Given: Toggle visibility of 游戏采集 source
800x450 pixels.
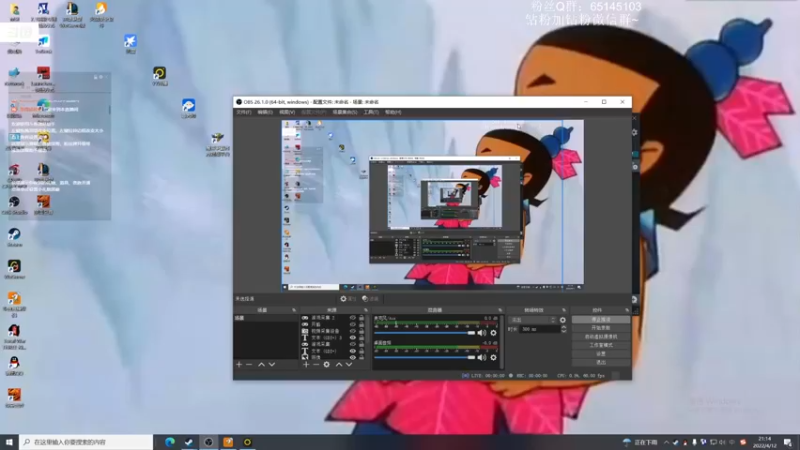Looking at the screenshot, I should tap(353, 344).
